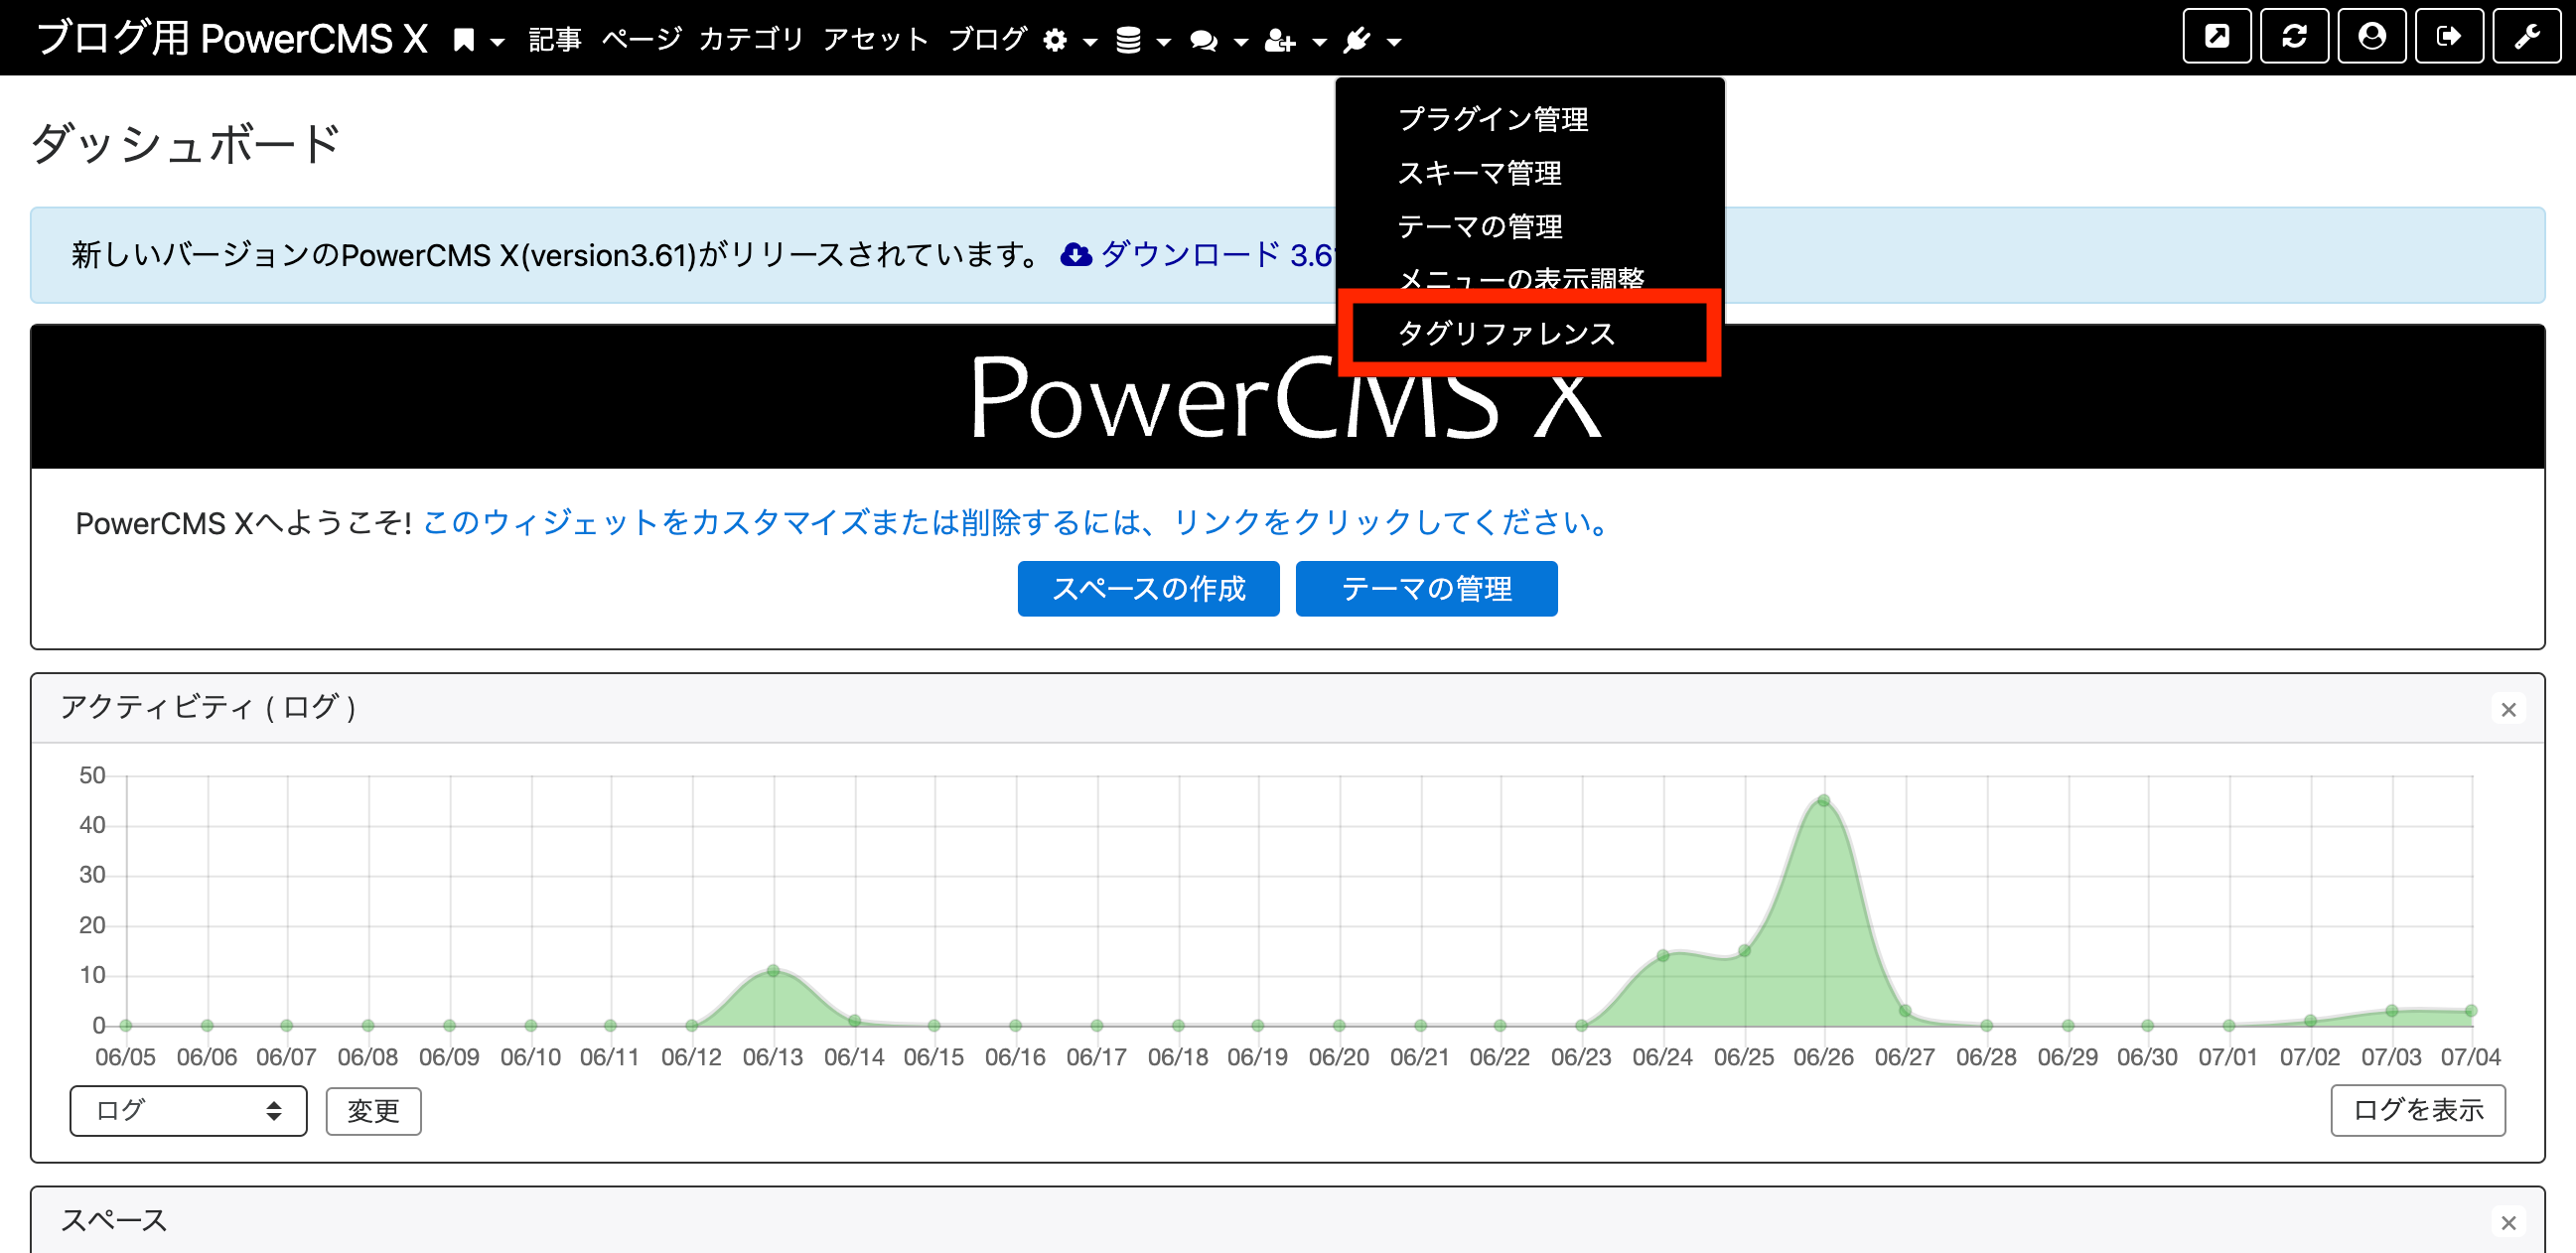2576x1253 pixels.
Task: Click the 06/26 peak data point
Action: pos(1824,800)
